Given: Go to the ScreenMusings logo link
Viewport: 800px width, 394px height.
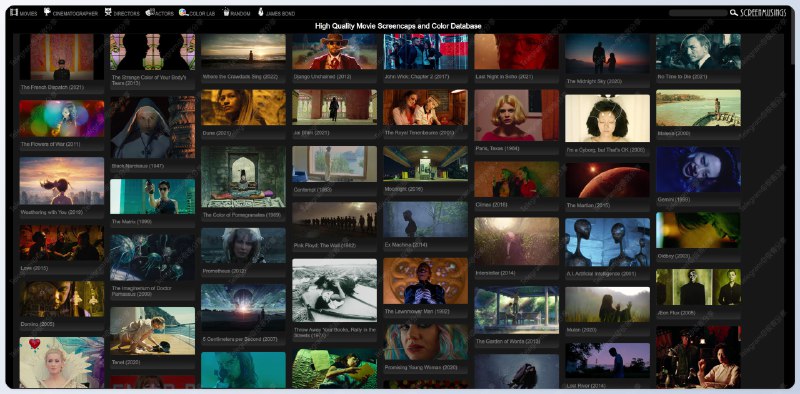Looking at the screenshot, I should [763, 13].
